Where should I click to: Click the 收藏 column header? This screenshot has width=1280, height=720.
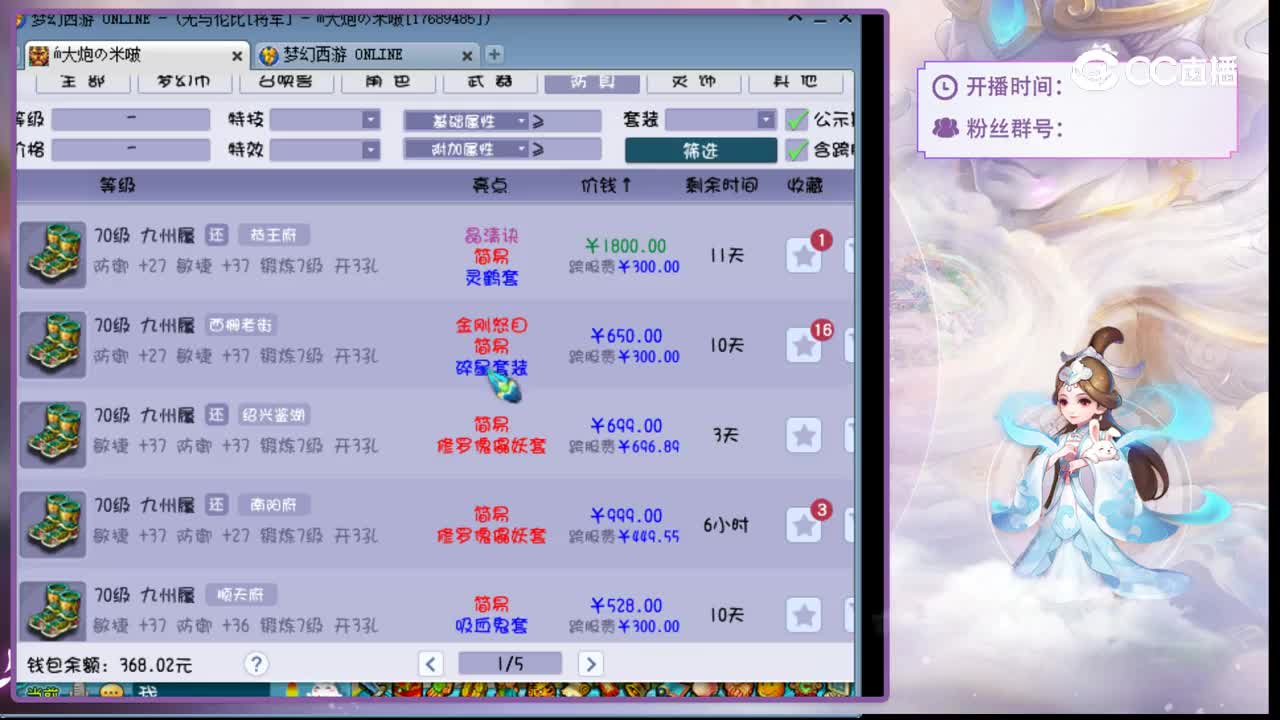pos(806,185)
